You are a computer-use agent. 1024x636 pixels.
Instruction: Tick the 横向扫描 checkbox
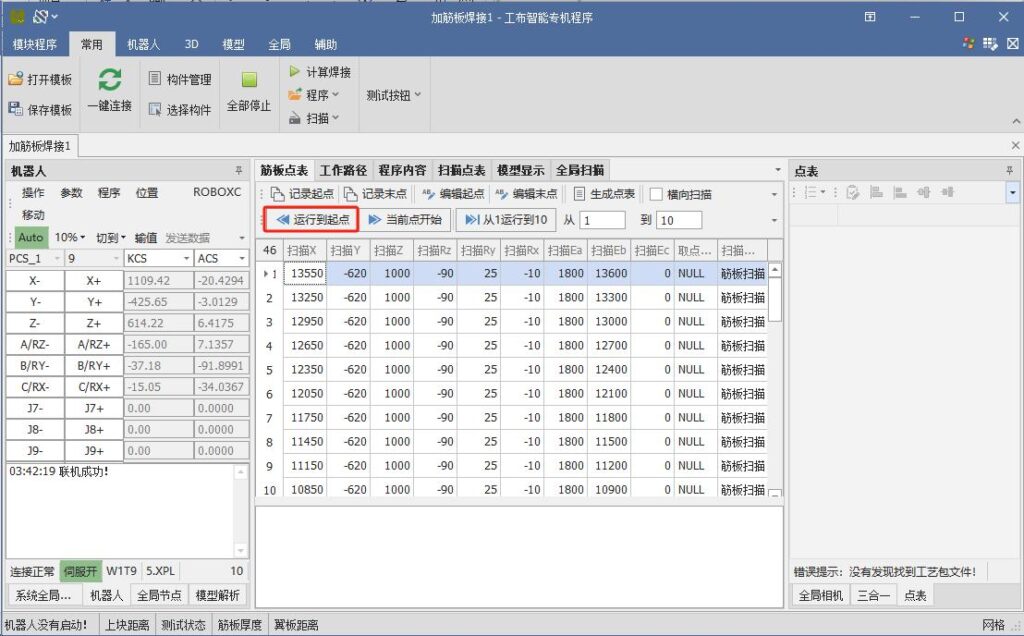coord(656,195)
